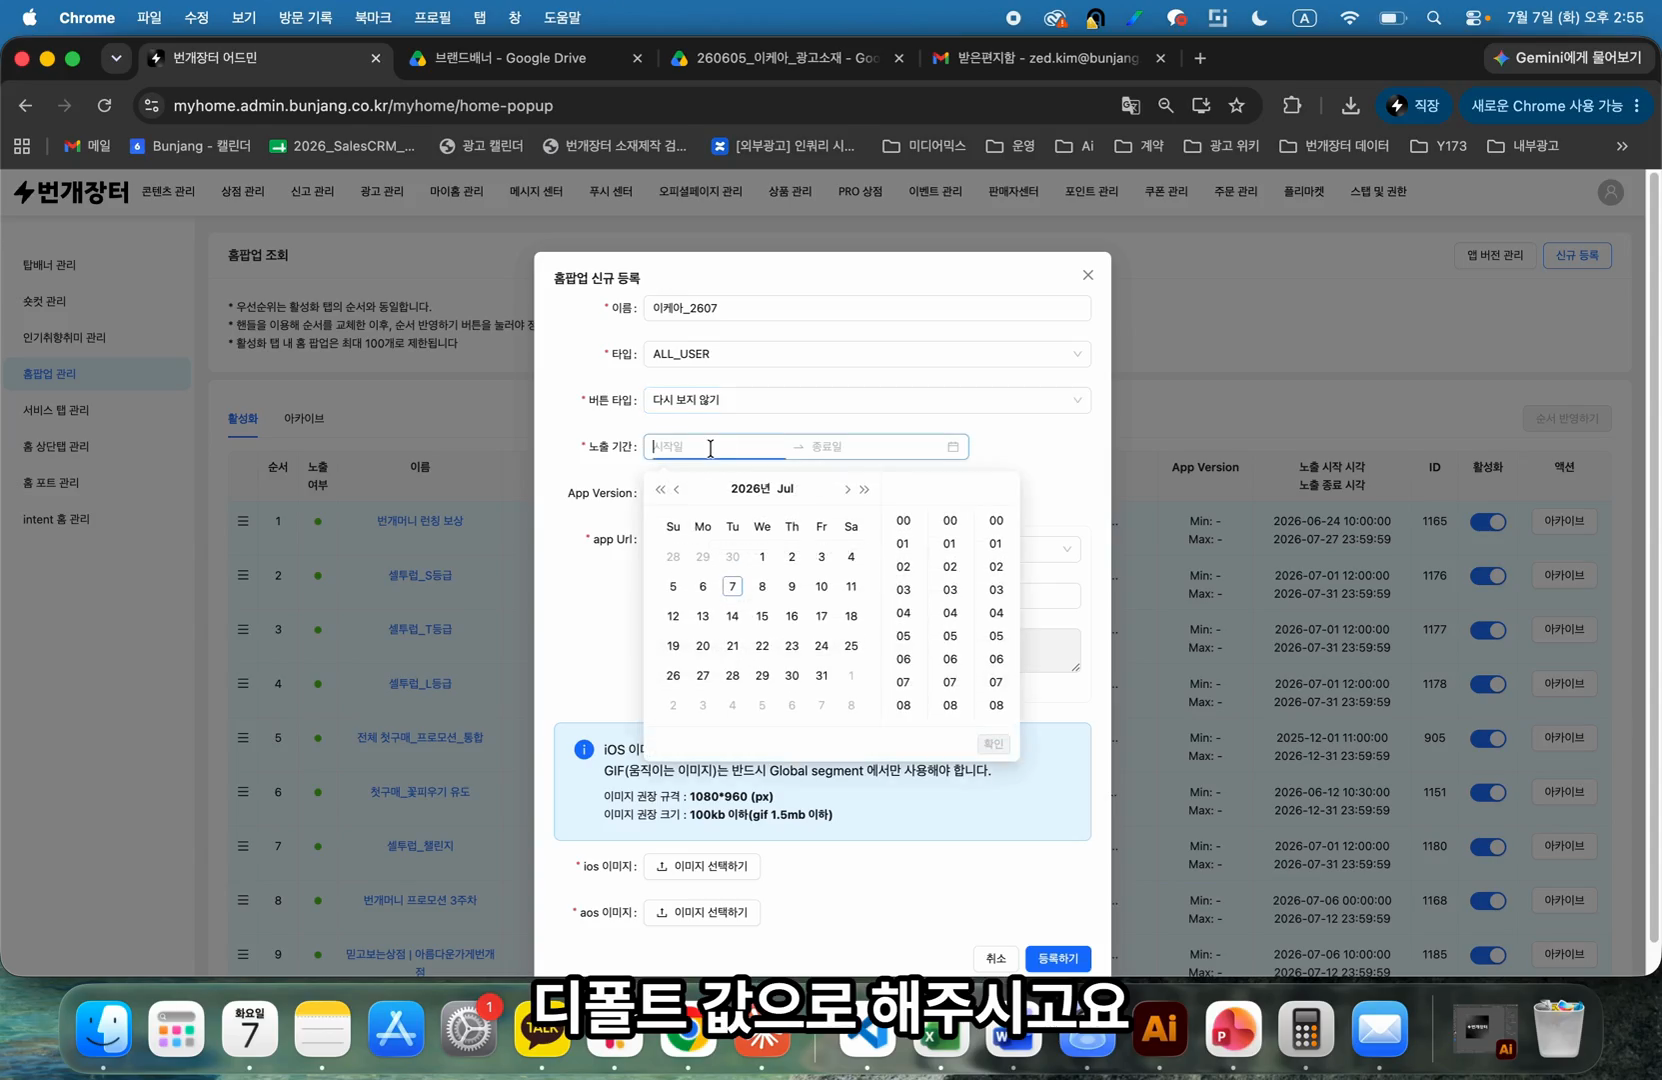
Task: Click the 번개장터 logo
Action: point(71,191)
